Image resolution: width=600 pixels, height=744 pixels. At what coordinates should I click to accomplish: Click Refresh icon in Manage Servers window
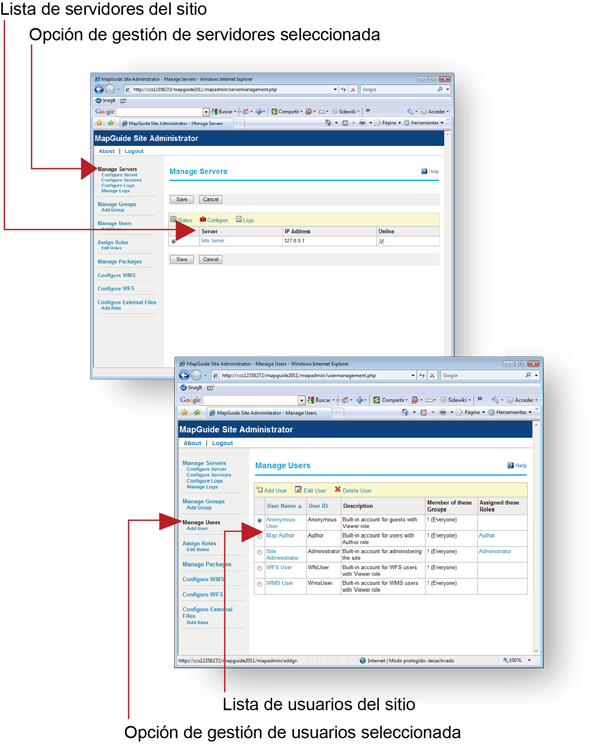[x=343, y=89]
